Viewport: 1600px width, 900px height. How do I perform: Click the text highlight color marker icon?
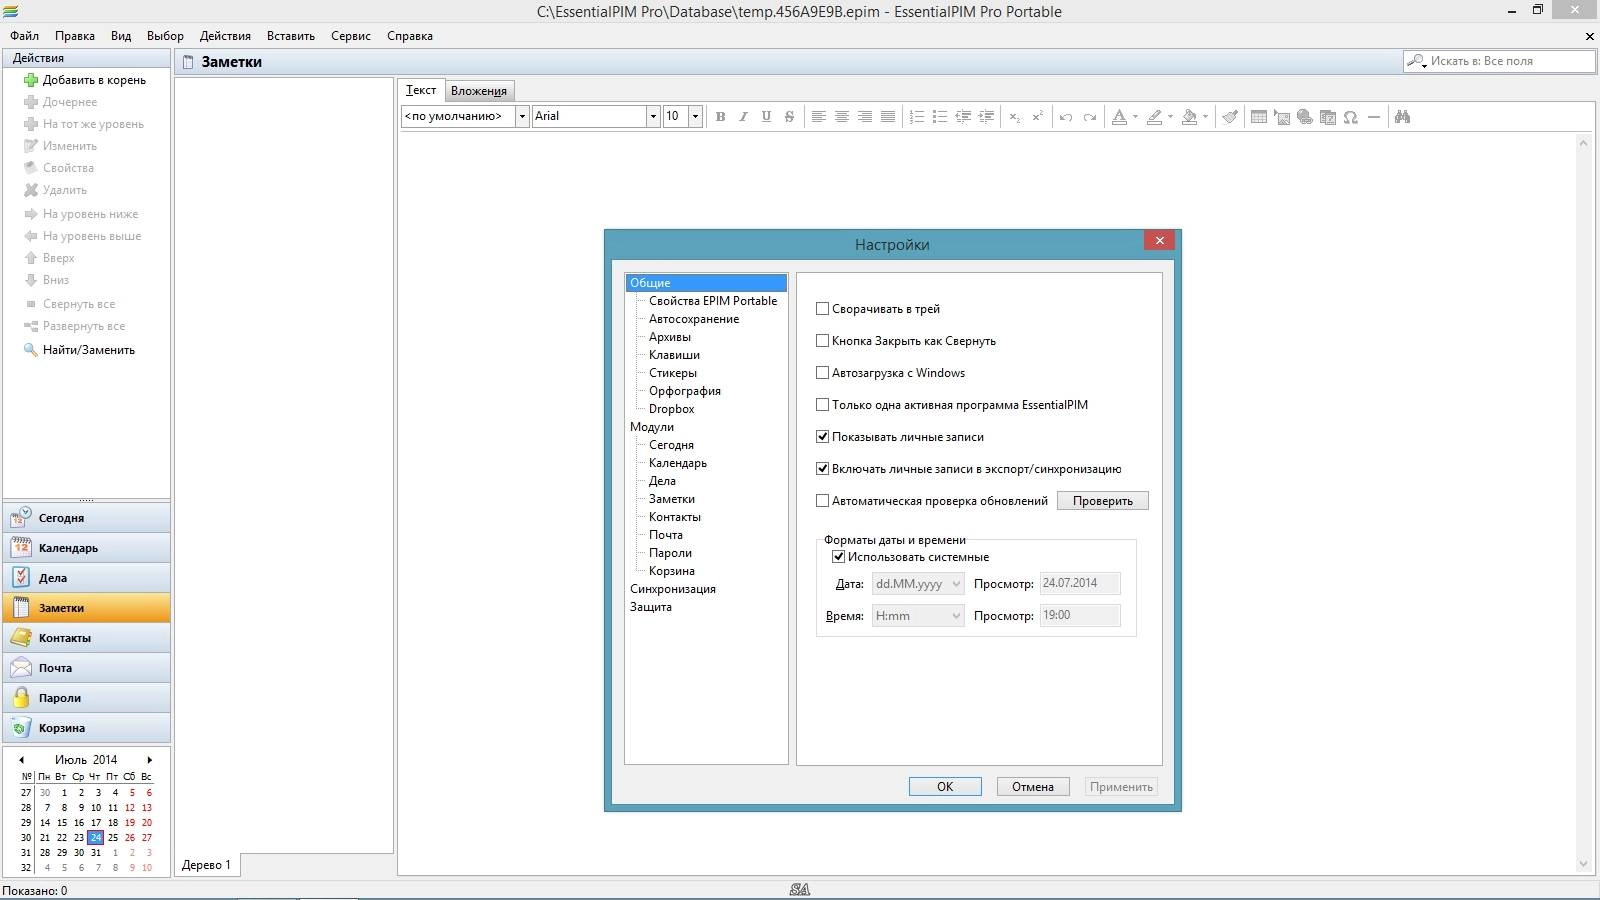(1154, 117)
